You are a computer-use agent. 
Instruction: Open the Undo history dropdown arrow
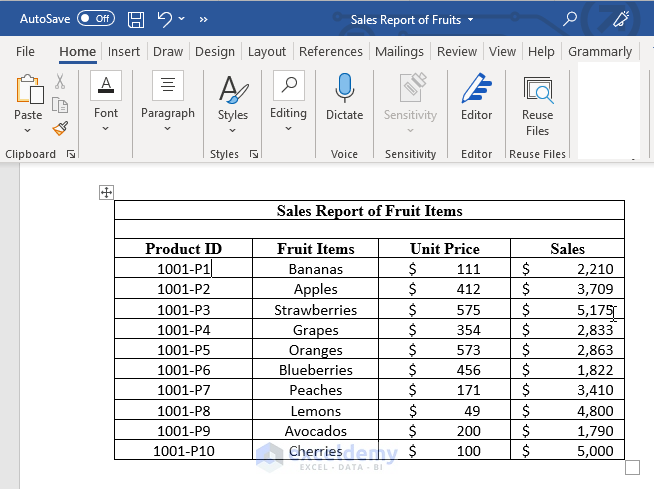[x=181, y=19]
